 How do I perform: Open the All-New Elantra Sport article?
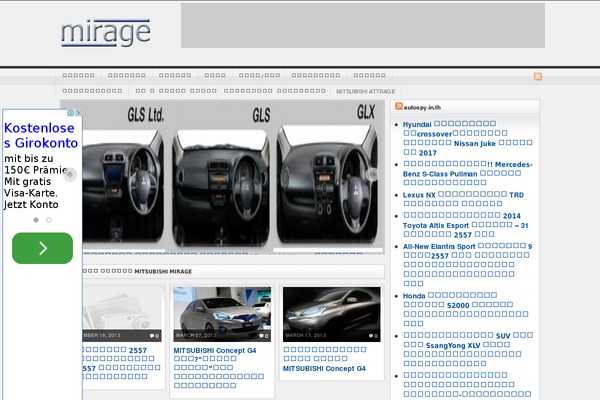coord(468,264)
